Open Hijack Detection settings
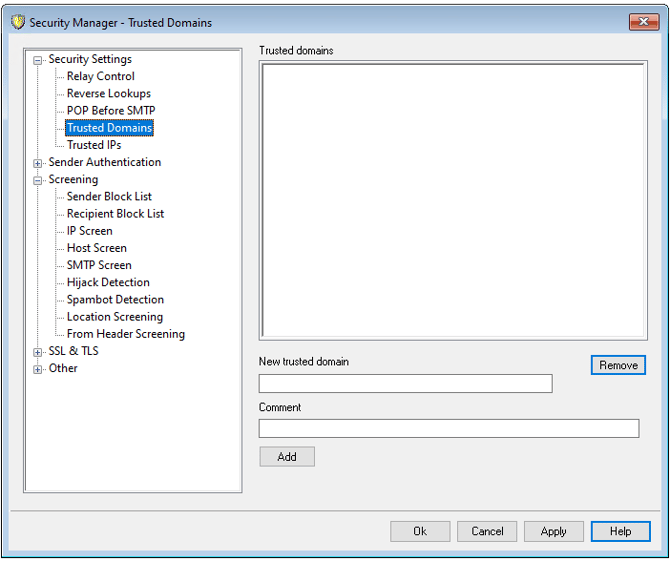This screenshot has height=561, width=670. point(108,282)
